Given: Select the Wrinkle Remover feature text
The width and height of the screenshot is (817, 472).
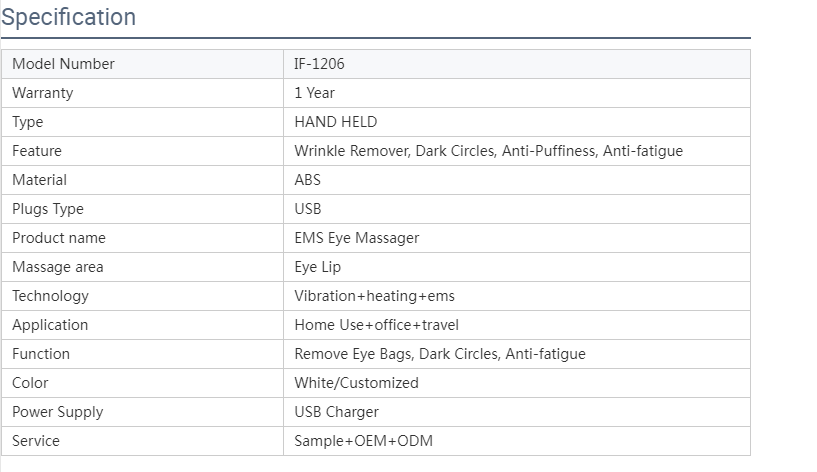Looking at the screenshot, I should (x=352, y=151).
